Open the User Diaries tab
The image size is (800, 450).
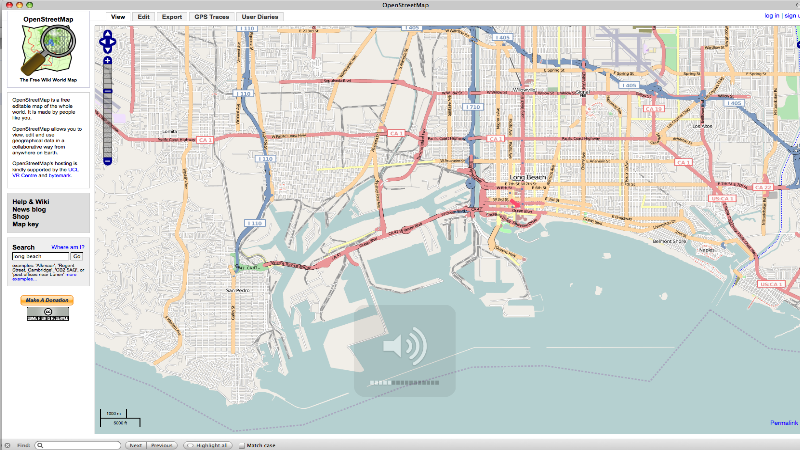[260, 17]
